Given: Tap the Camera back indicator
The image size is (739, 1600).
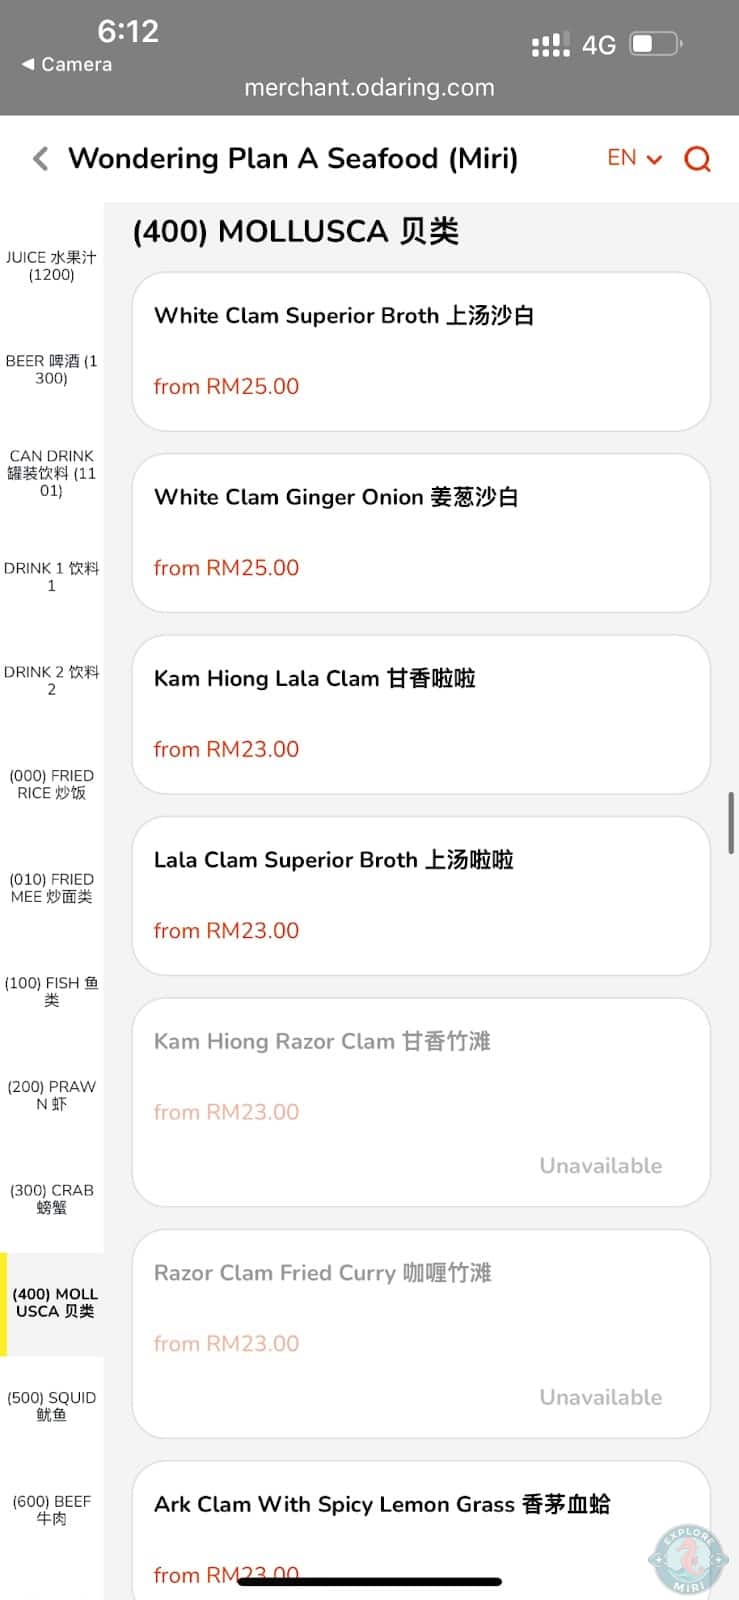Looking at the screenshot, I should tap(67, 64).
